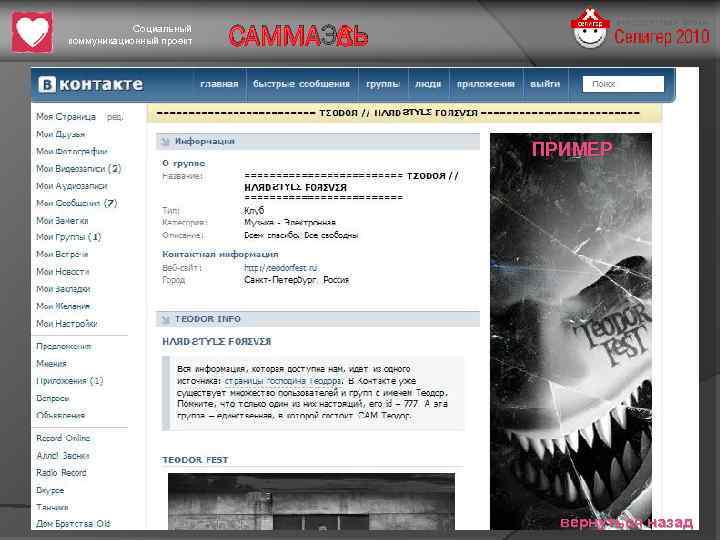Click Мнения in sidebar
The height and width of the screenshot is (540, 720).
[51, 364]
